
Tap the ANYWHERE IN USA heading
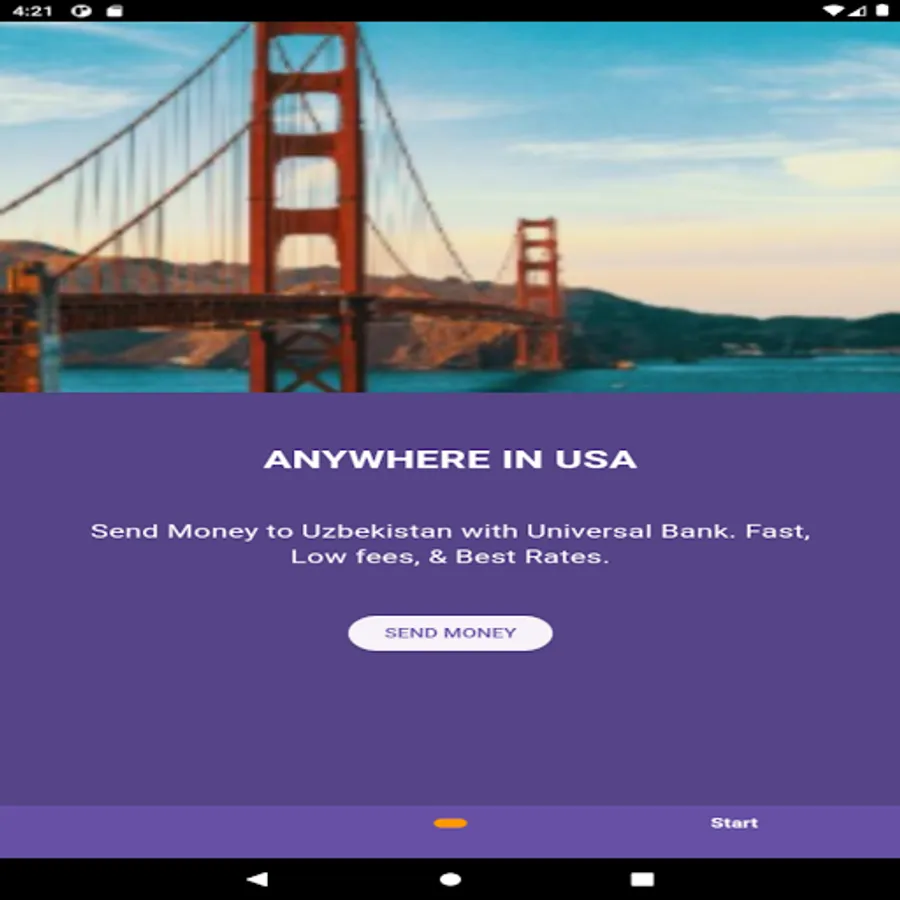click(451, 459)
